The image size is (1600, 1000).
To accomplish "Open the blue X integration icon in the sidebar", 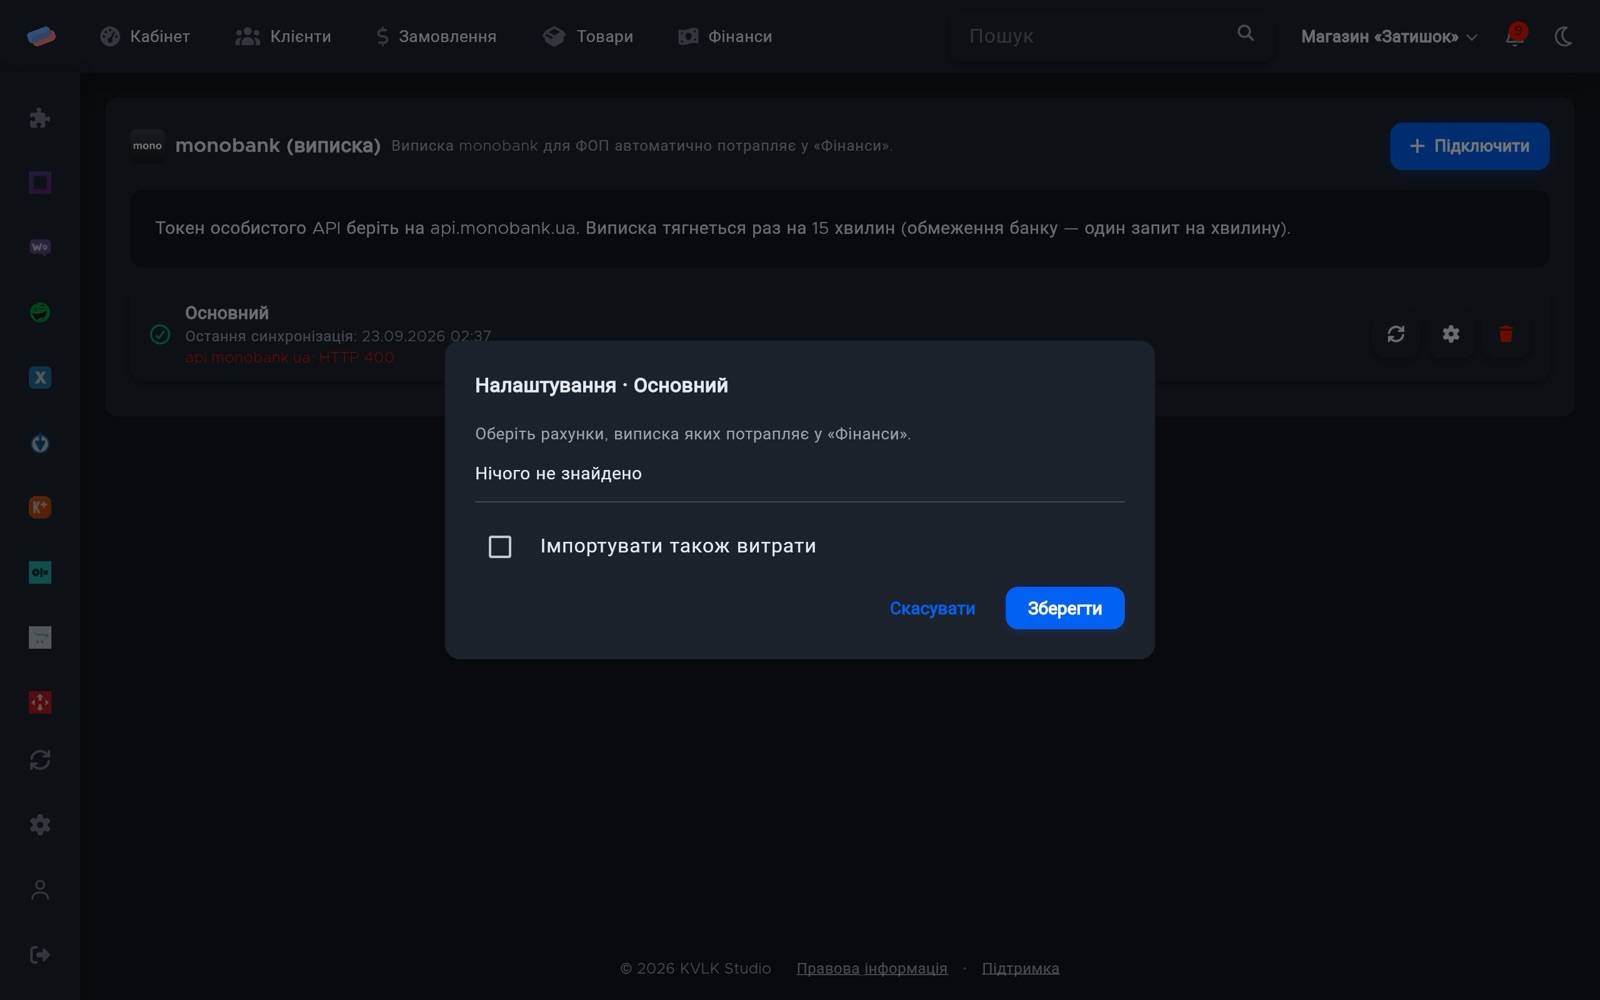I will [40, 377].
